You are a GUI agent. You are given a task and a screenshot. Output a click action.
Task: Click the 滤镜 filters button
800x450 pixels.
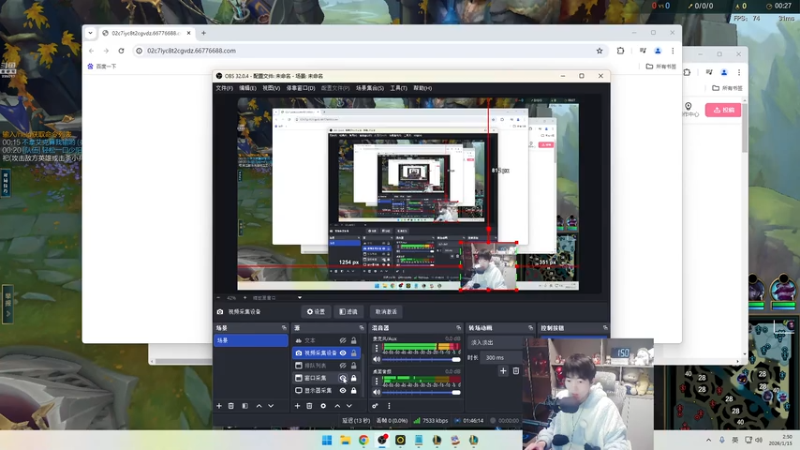tap(348, 312)
